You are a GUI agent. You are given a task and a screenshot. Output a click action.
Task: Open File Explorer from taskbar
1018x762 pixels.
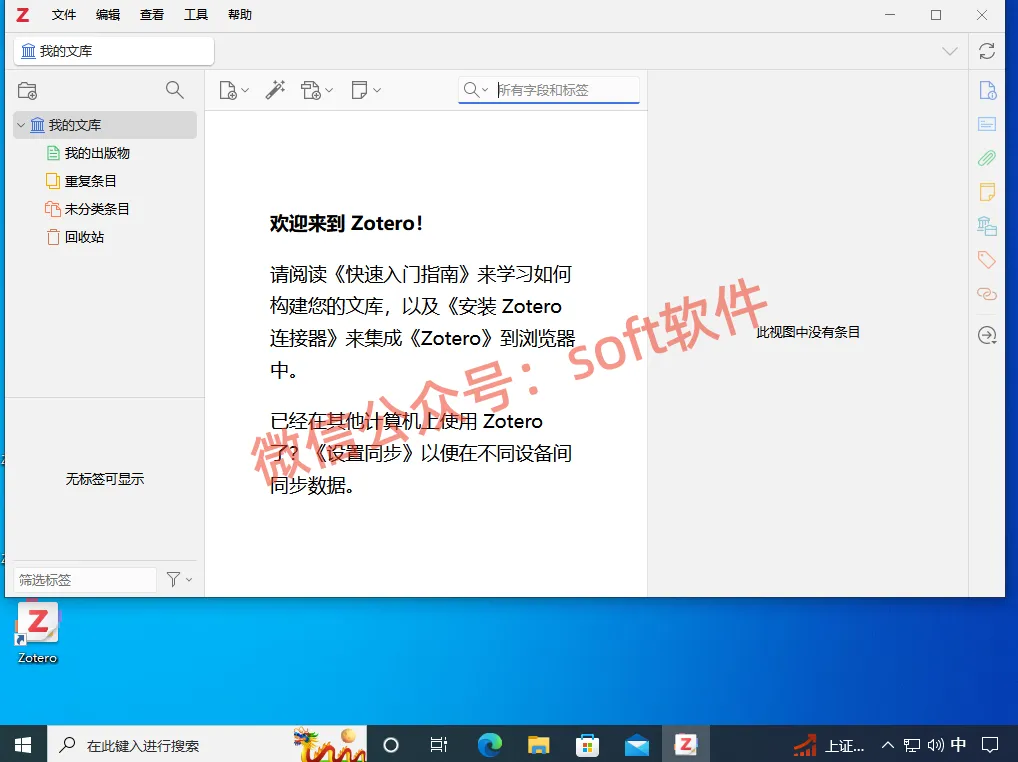(x=538, y=744)
